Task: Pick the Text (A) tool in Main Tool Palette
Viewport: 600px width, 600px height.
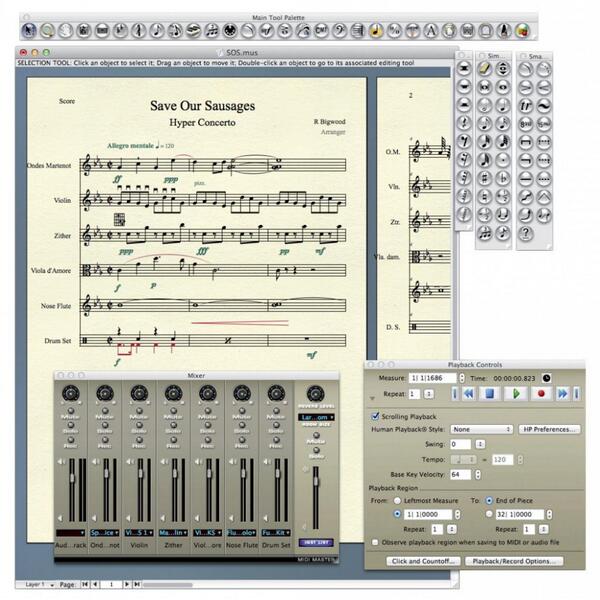Action: (431, 31)
